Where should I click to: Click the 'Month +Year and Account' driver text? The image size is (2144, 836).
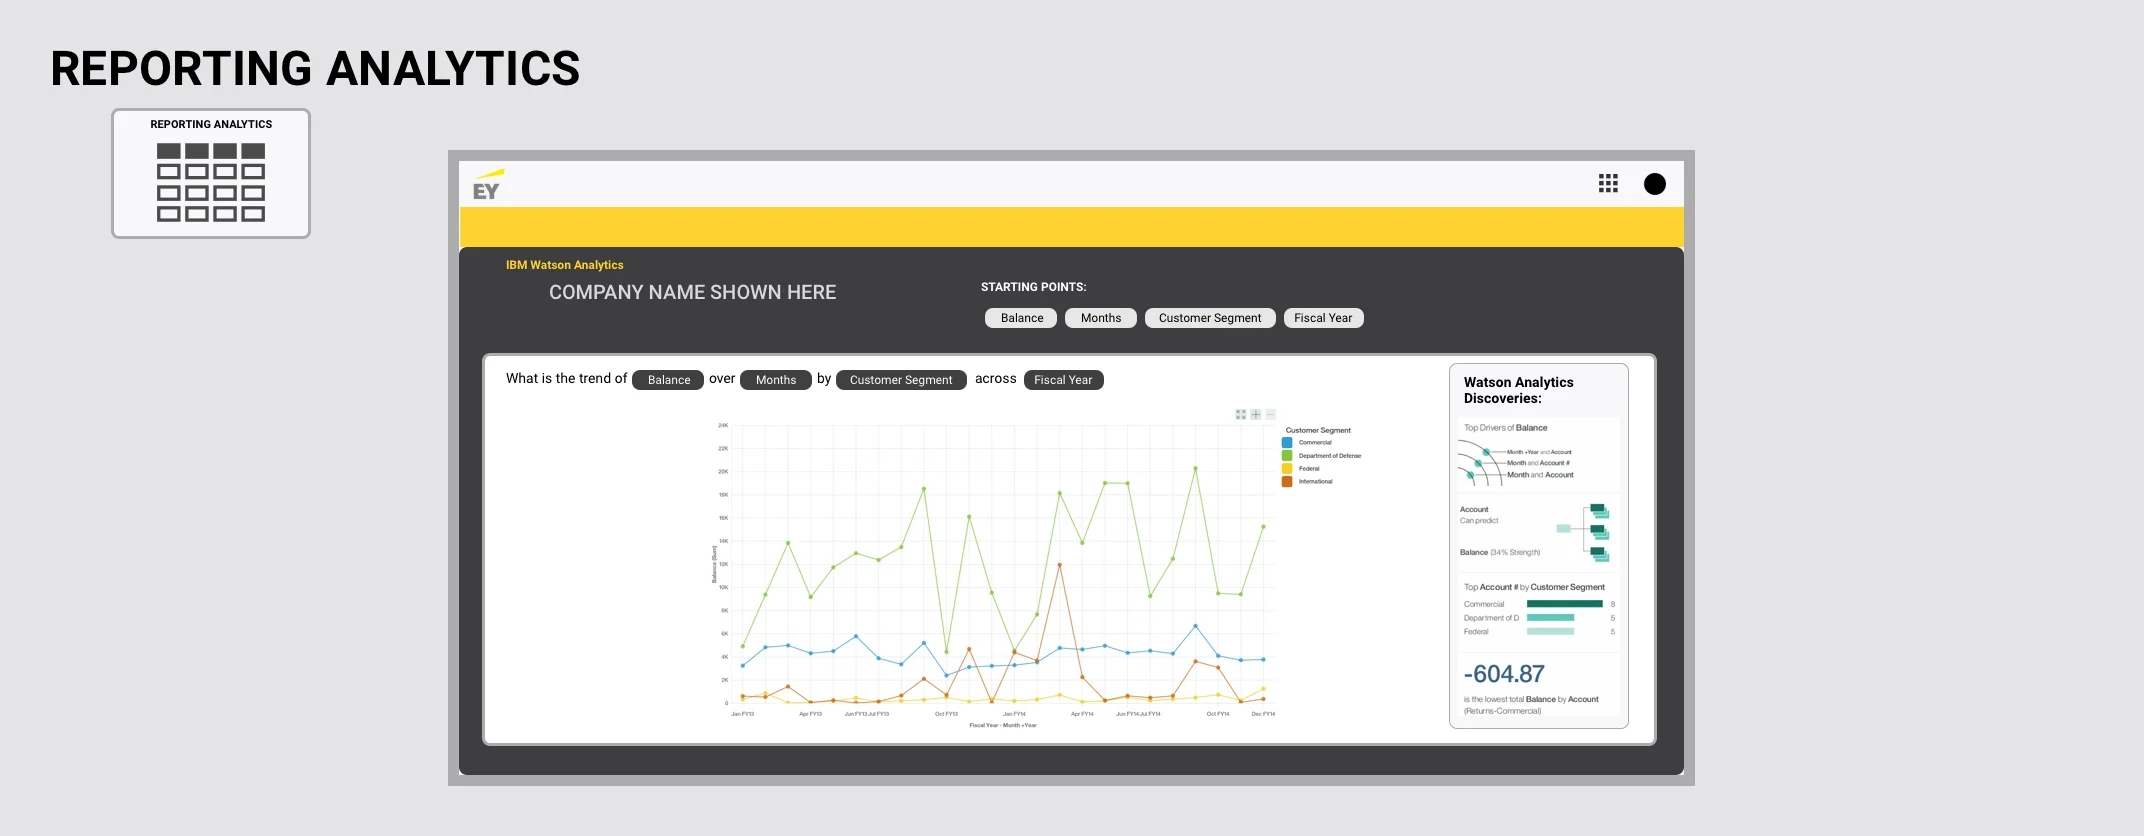(1539, 452)
